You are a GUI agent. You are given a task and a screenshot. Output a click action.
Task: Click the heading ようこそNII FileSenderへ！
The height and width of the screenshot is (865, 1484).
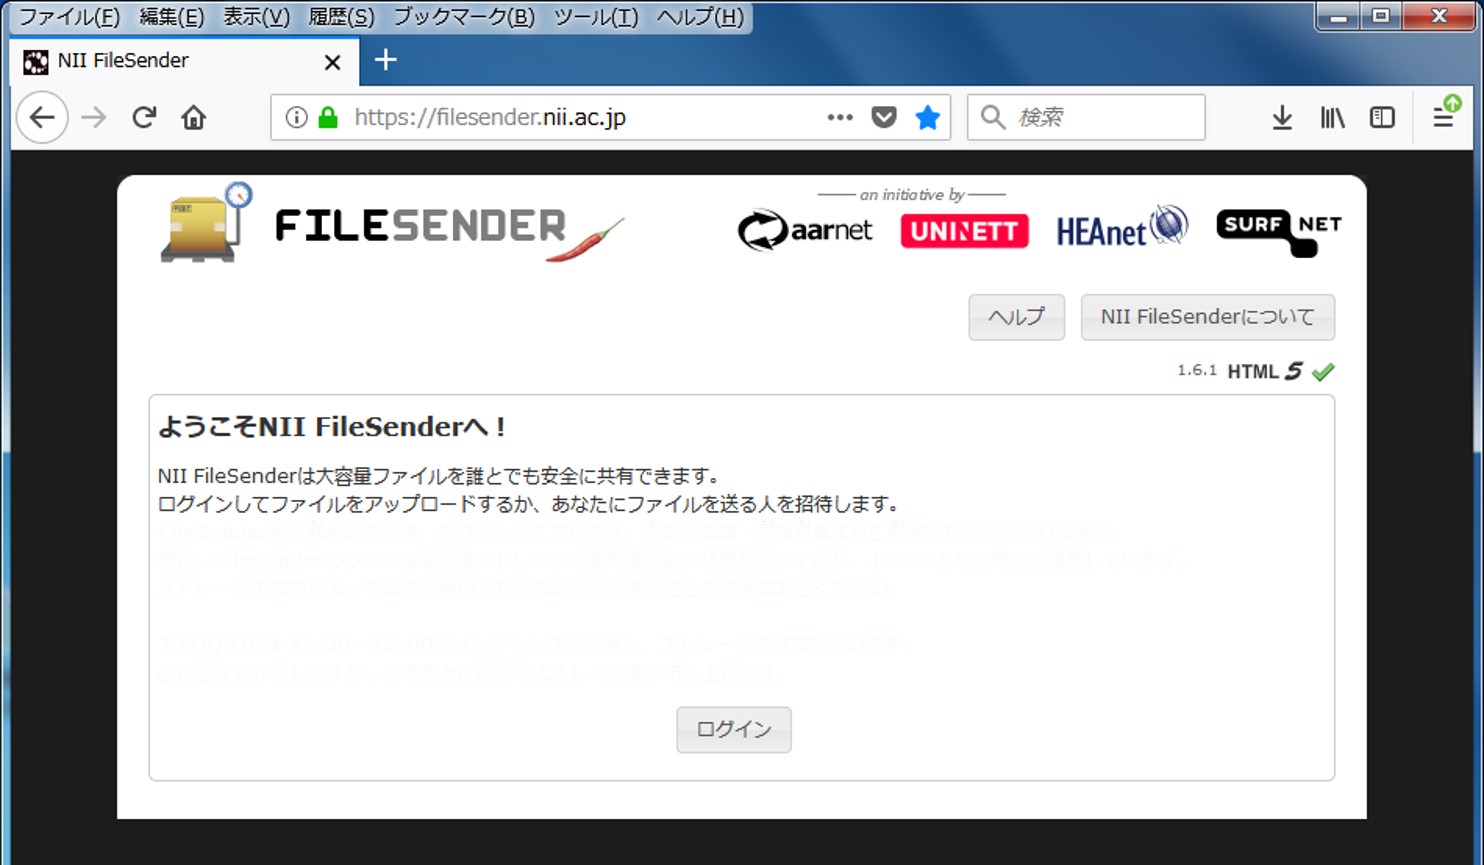point(333,427)
